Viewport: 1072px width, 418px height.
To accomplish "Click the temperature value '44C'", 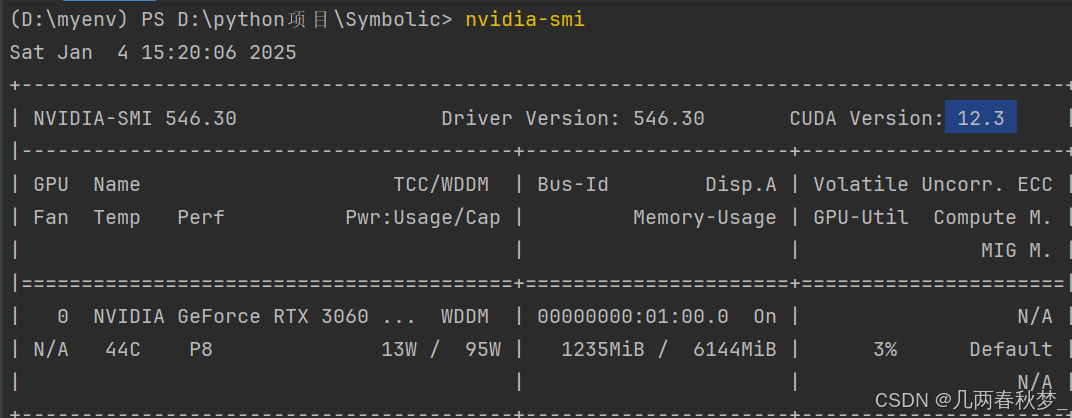I will 123,350.
